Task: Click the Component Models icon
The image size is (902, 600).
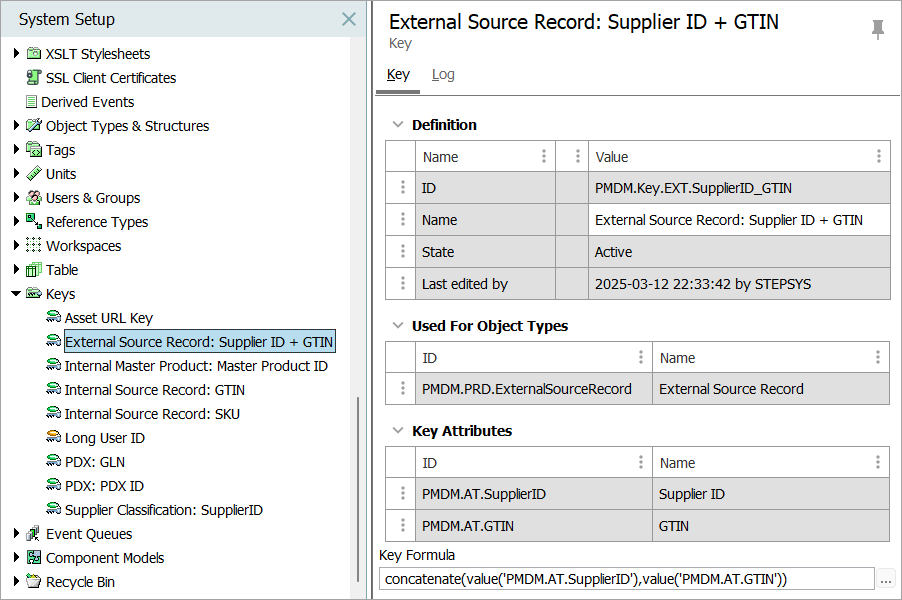Action: [x=34, y=558]
